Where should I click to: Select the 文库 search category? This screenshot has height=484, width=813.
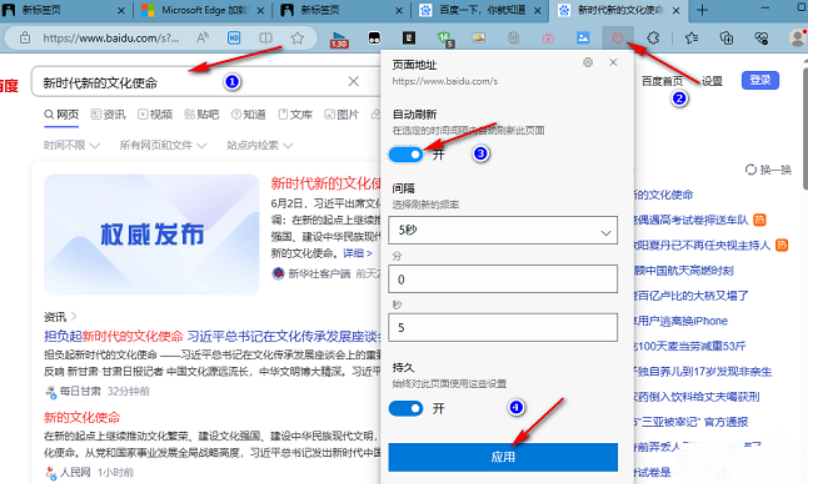[x=295, y=114]
